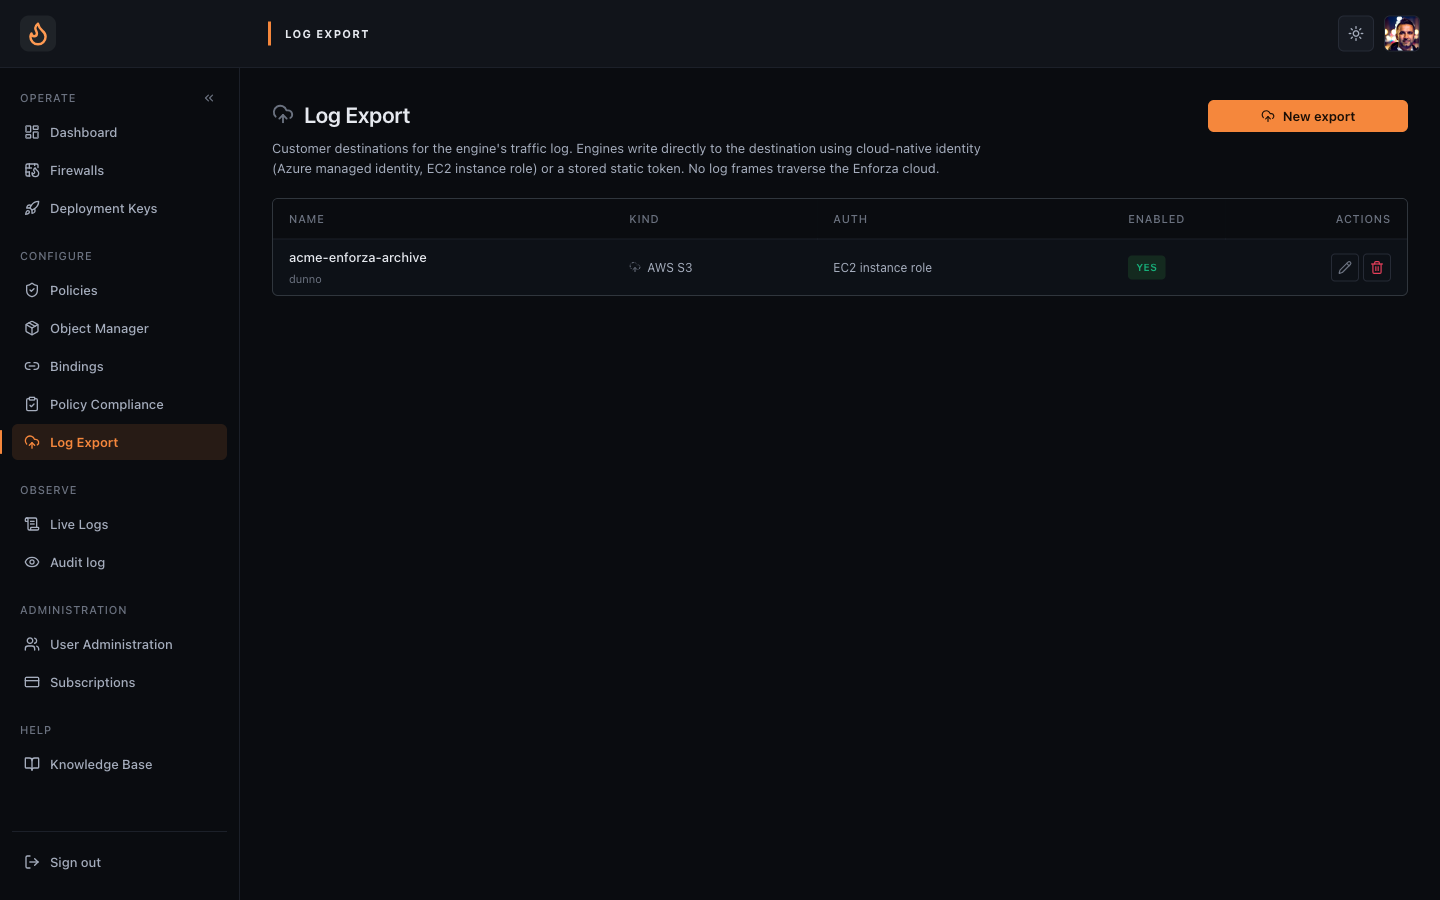
Task: Click the flame logo icon
Action: [38, 34]
